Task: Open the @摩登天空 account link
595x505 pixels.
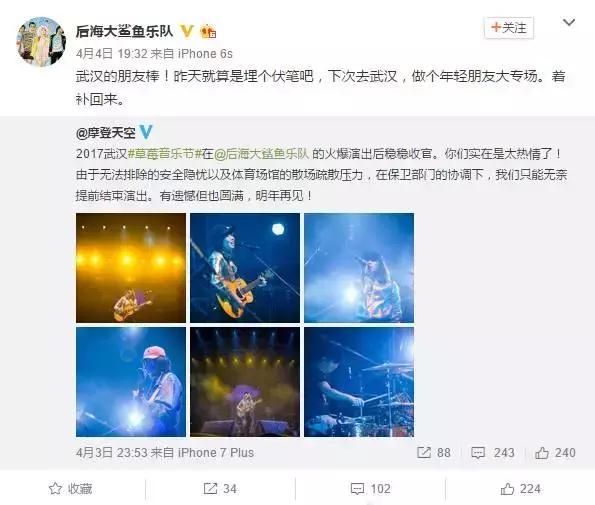Action: [x=105, y=133]
